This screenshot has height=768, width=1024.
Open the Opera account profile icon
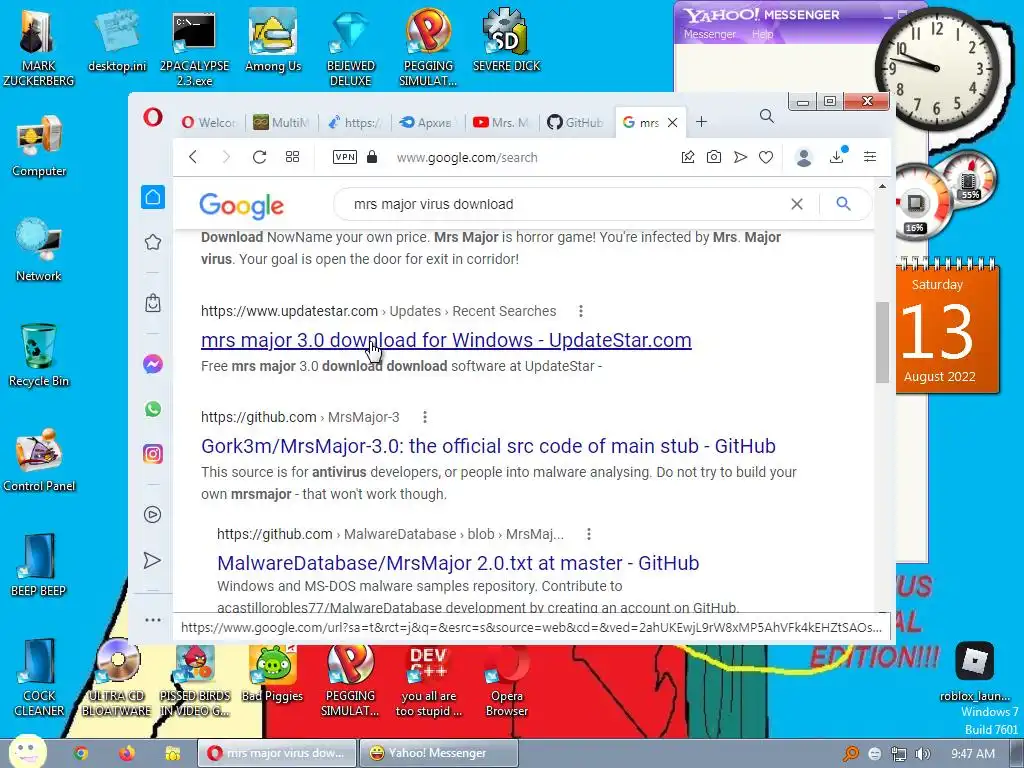[x=804, y=157]
